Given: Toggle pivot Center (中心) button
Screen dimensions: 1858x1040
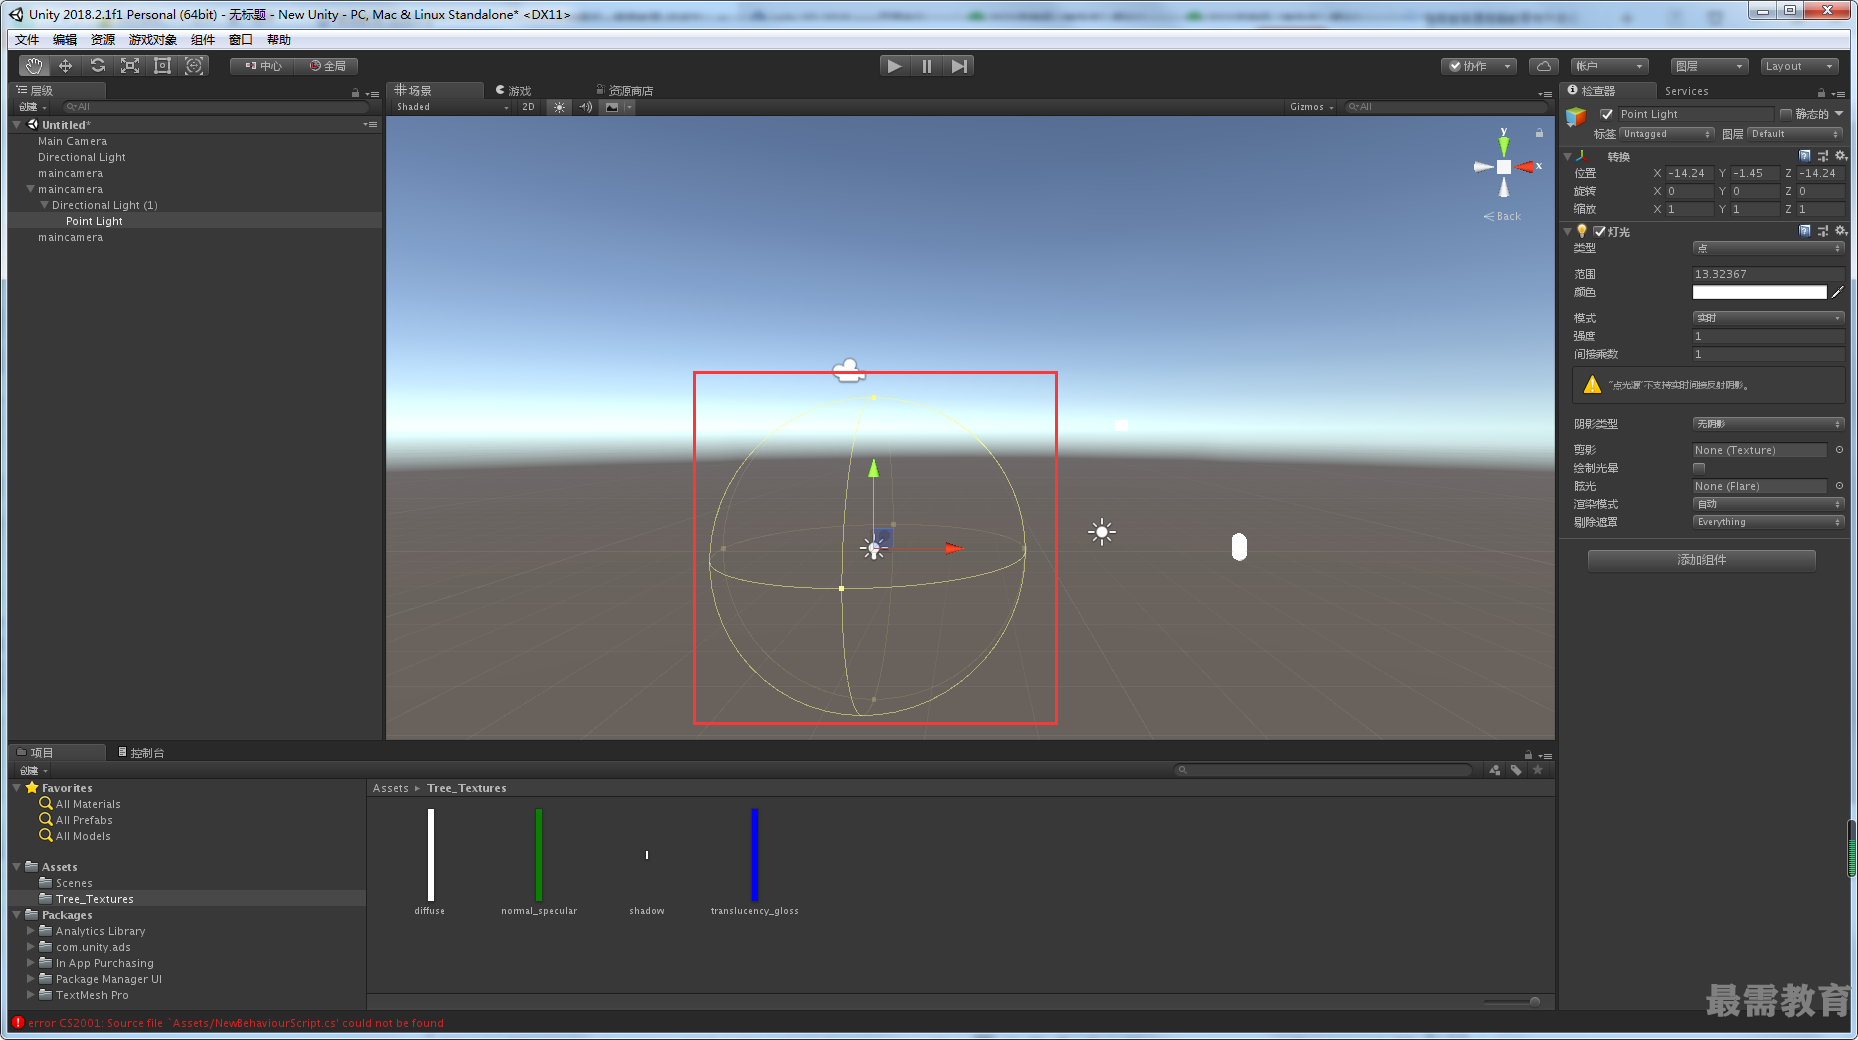Looking at the screenshot, I should [263, 66].
